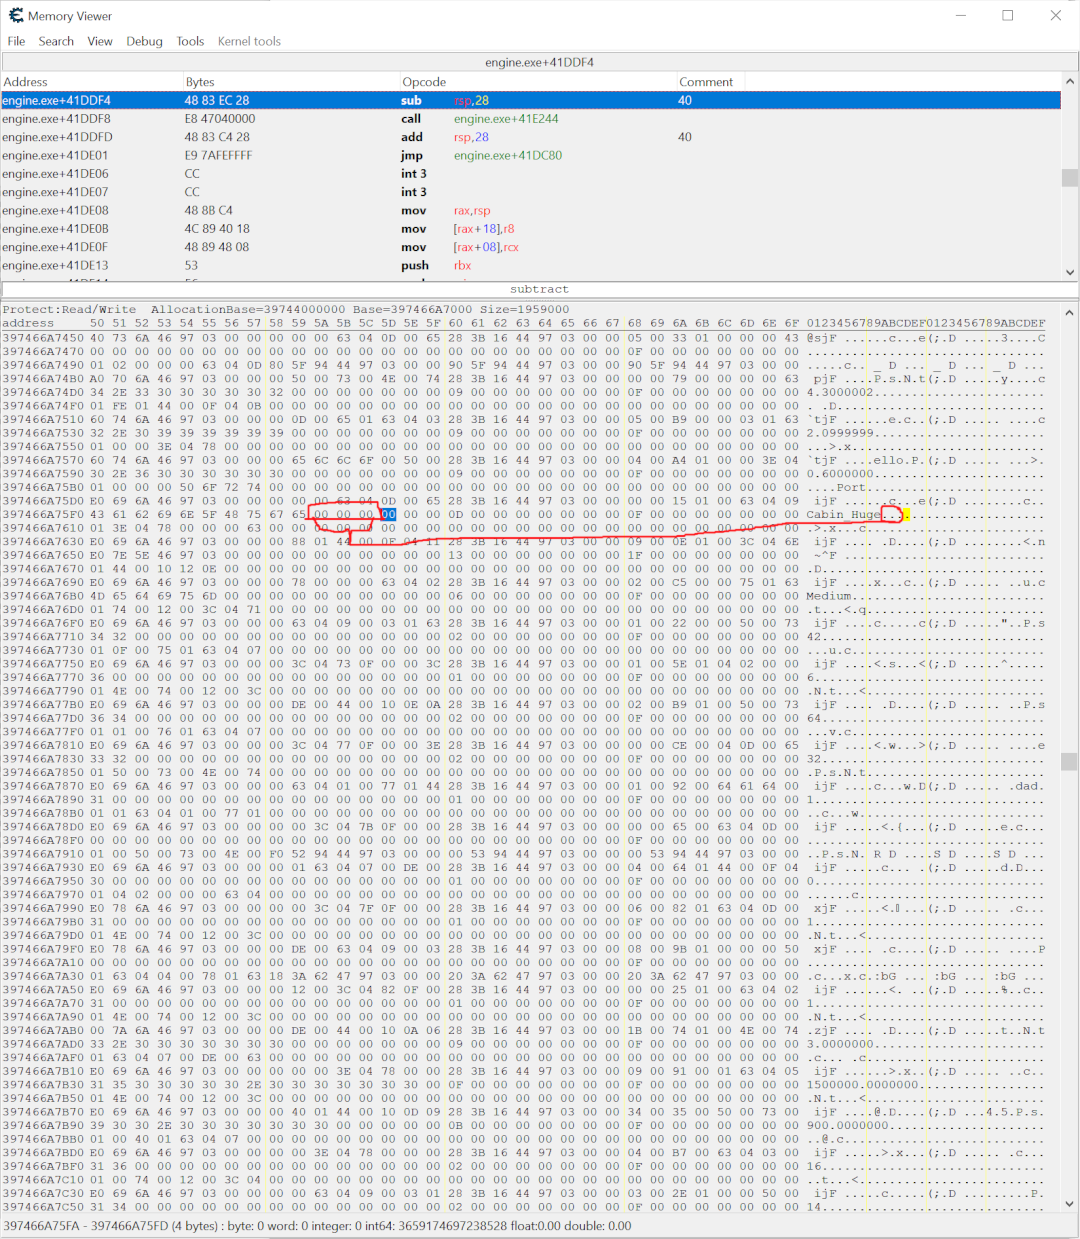
Task: Click the '4.3000002' ASCII text
Action: tap(840, 392)
